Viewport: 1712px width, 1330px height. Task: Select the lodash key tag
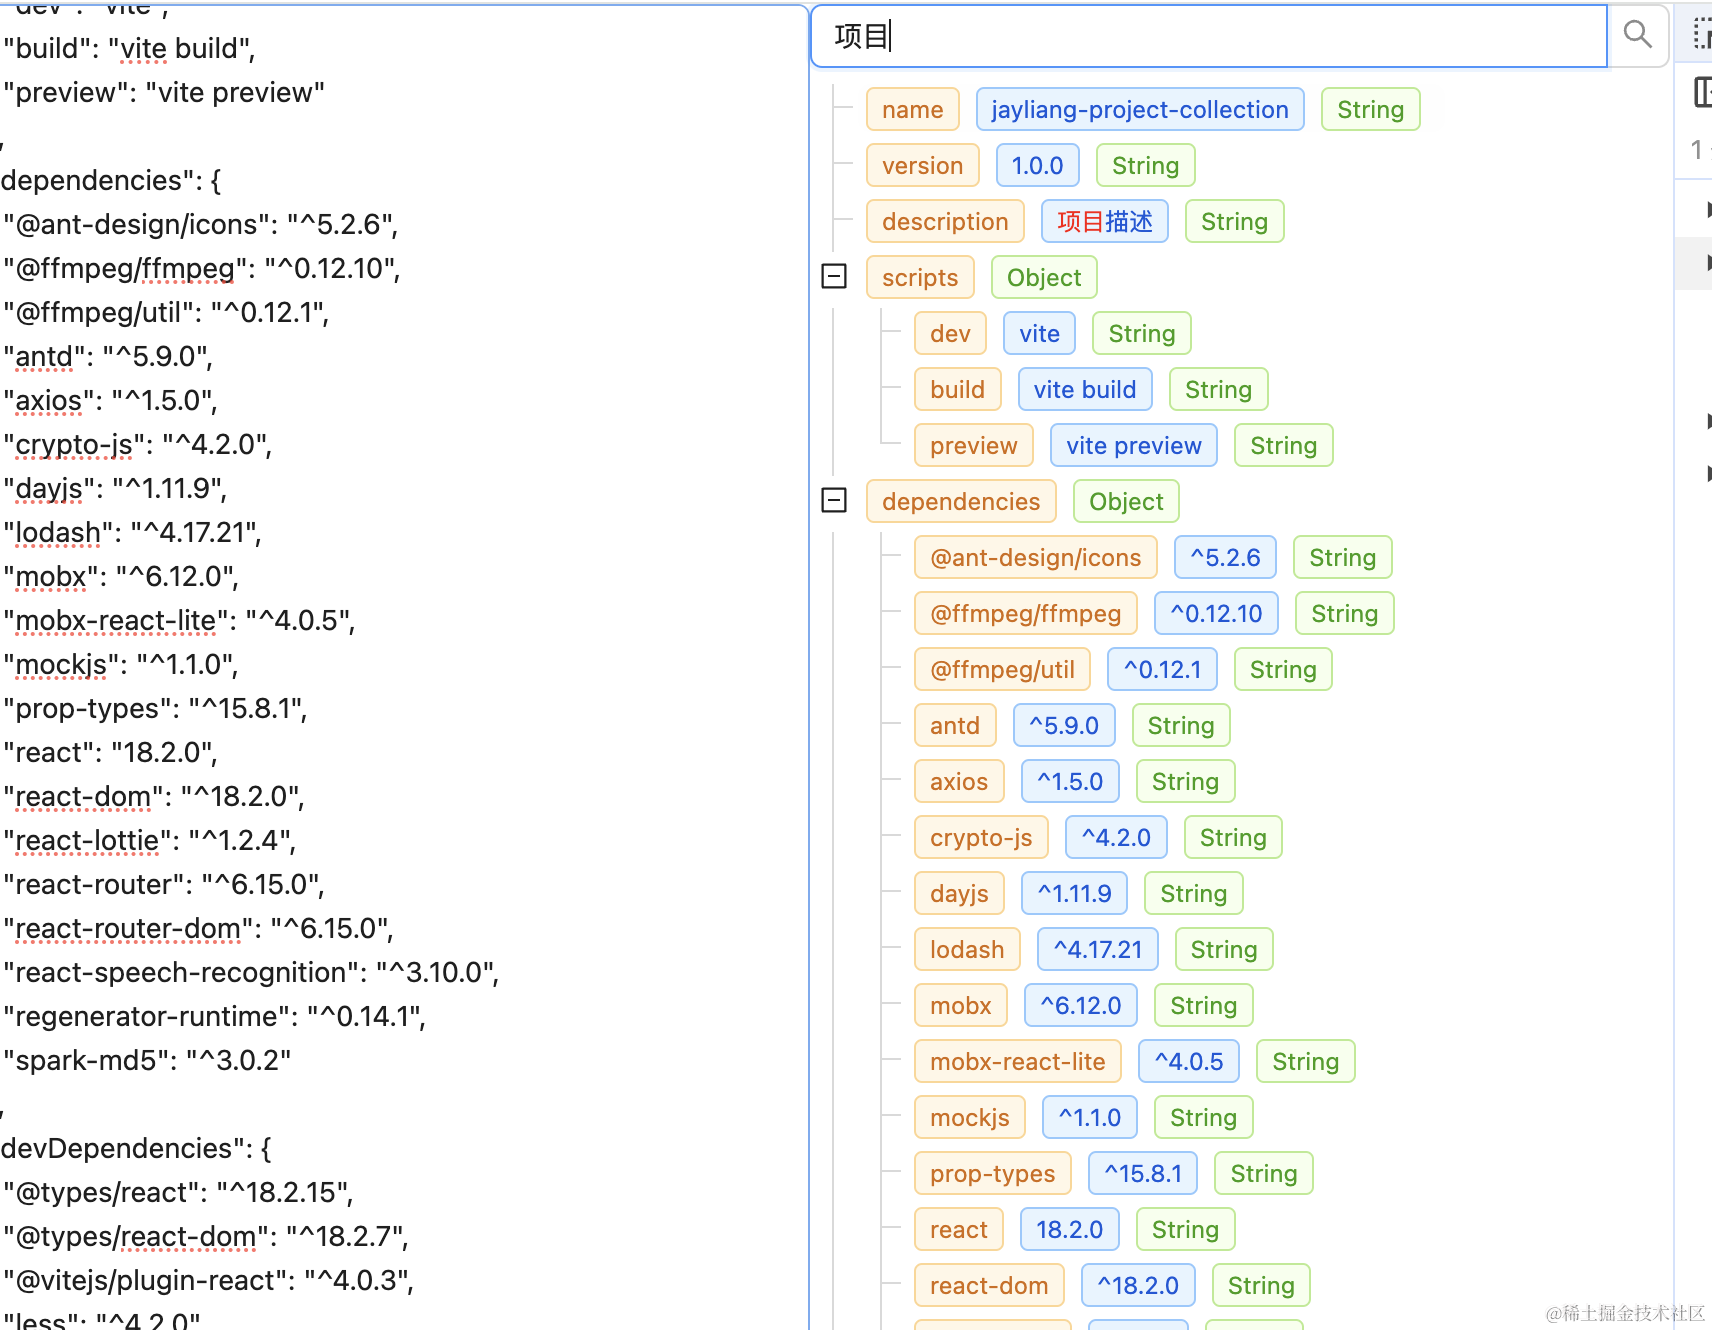click(x=967, y=950)
